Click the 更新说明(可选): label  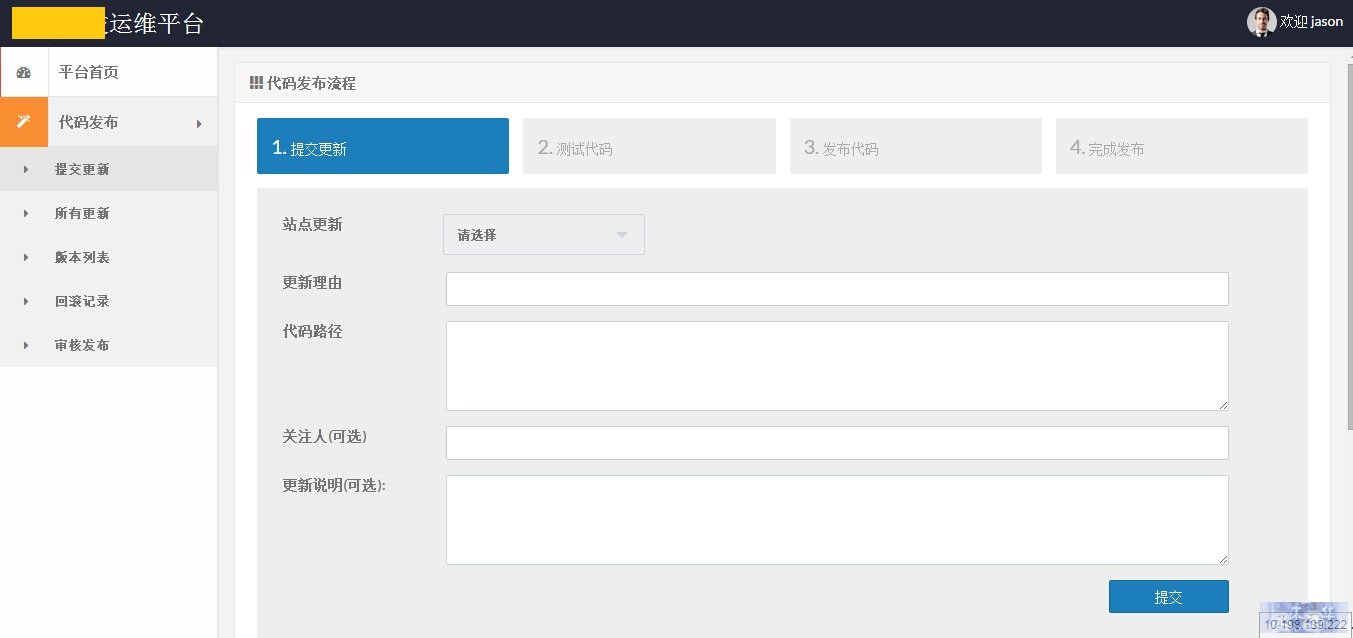(x=334, y=485)
